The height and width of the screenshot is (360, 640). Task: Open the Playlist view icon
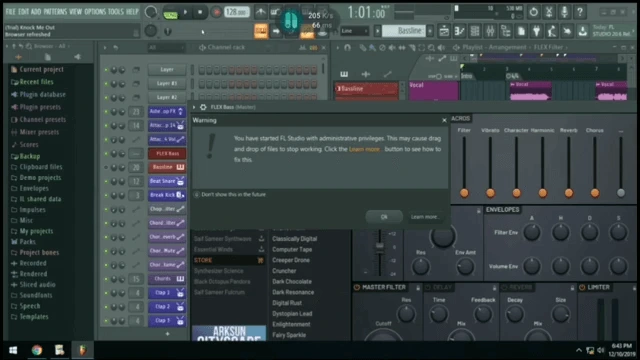pyautogui.click(x=444, y=31)
